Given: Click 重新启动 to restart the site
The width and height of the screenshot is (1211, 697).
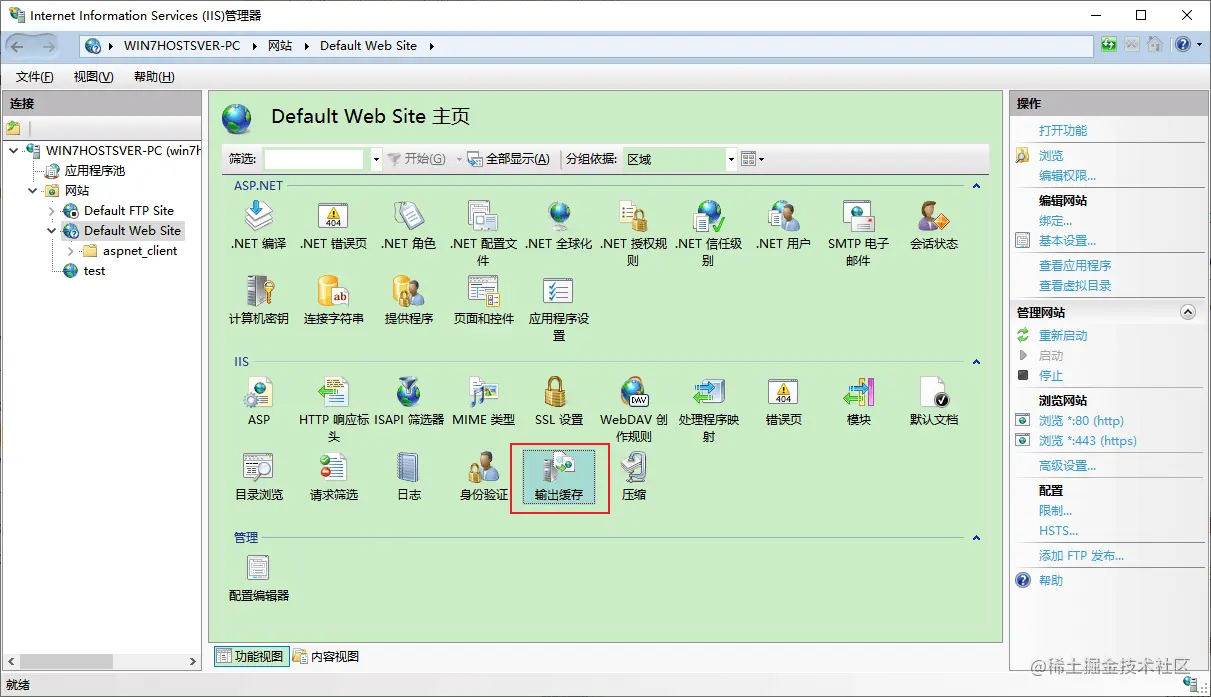Looking at the screenshot, I should click(x=1063, y=336).
